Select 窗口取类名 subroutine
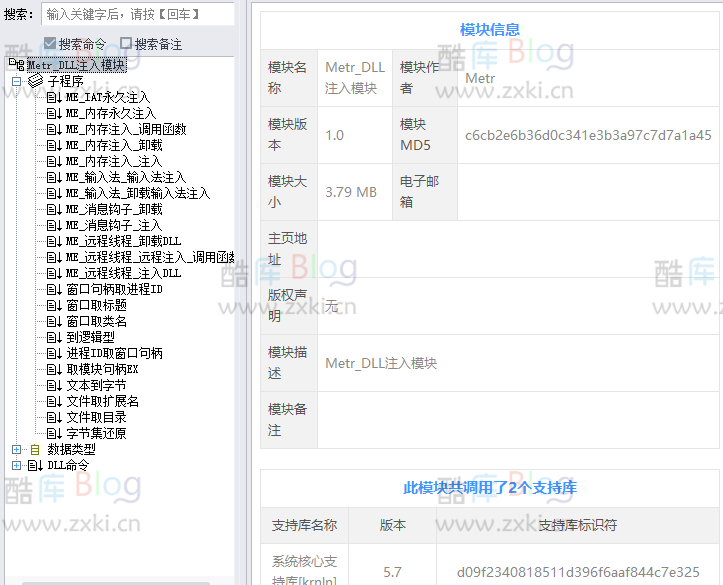This screenshot has width=723, height=585. click(96, 321)
